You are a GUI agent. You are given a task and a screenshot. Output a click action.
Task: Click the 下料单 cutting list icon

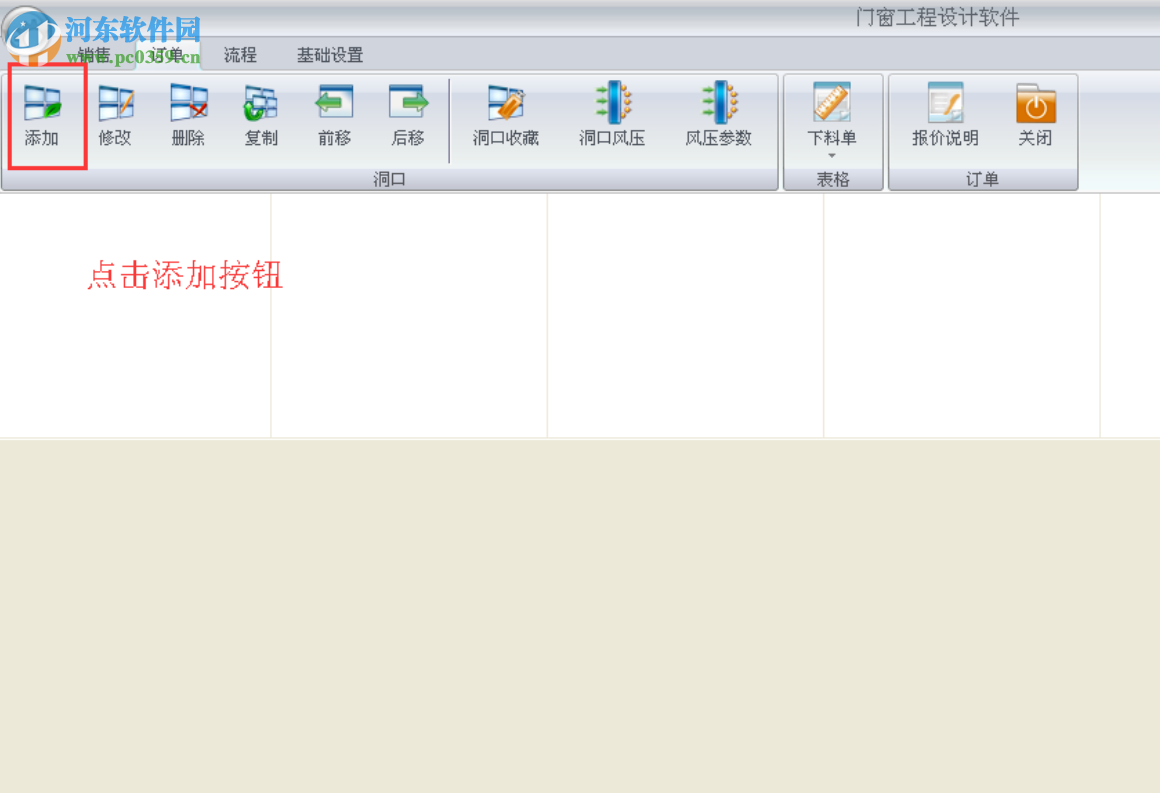coord(833,105)
